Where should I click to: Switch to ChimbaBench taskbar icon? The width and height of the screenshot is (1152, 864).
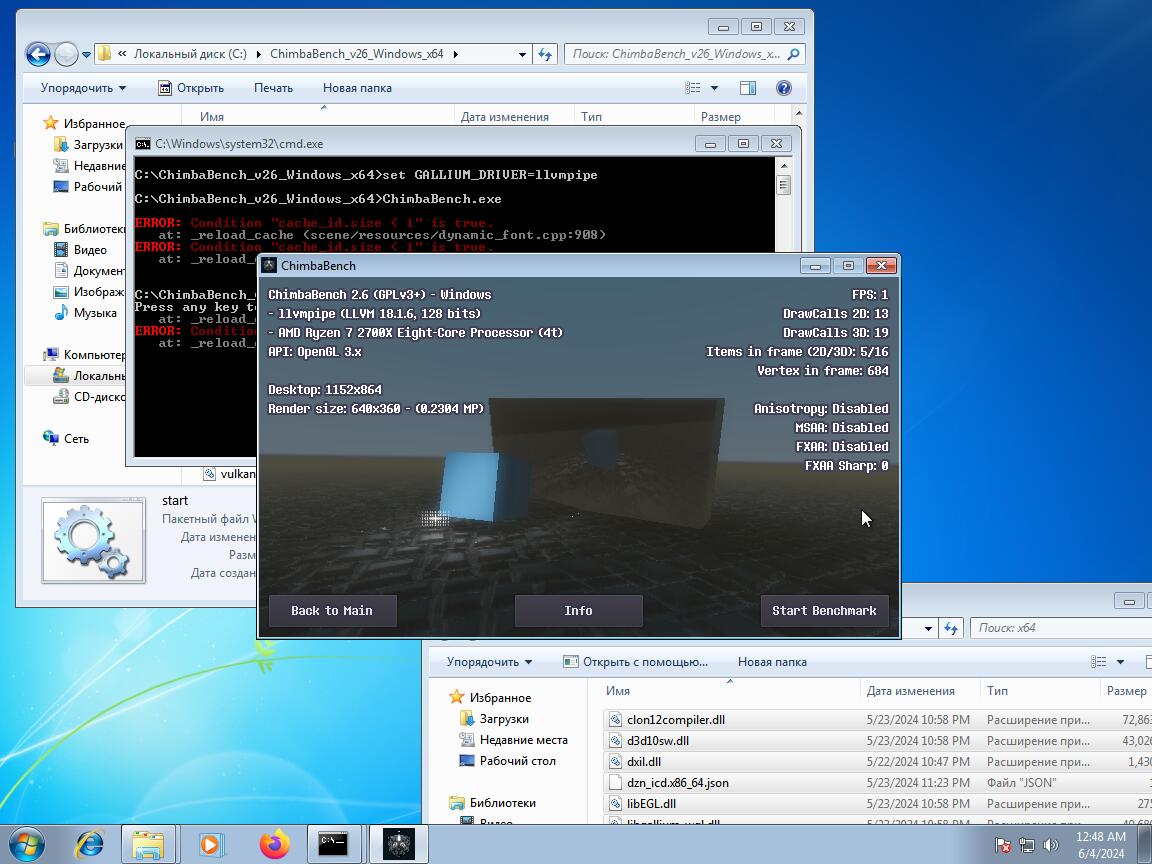[398, 844]
